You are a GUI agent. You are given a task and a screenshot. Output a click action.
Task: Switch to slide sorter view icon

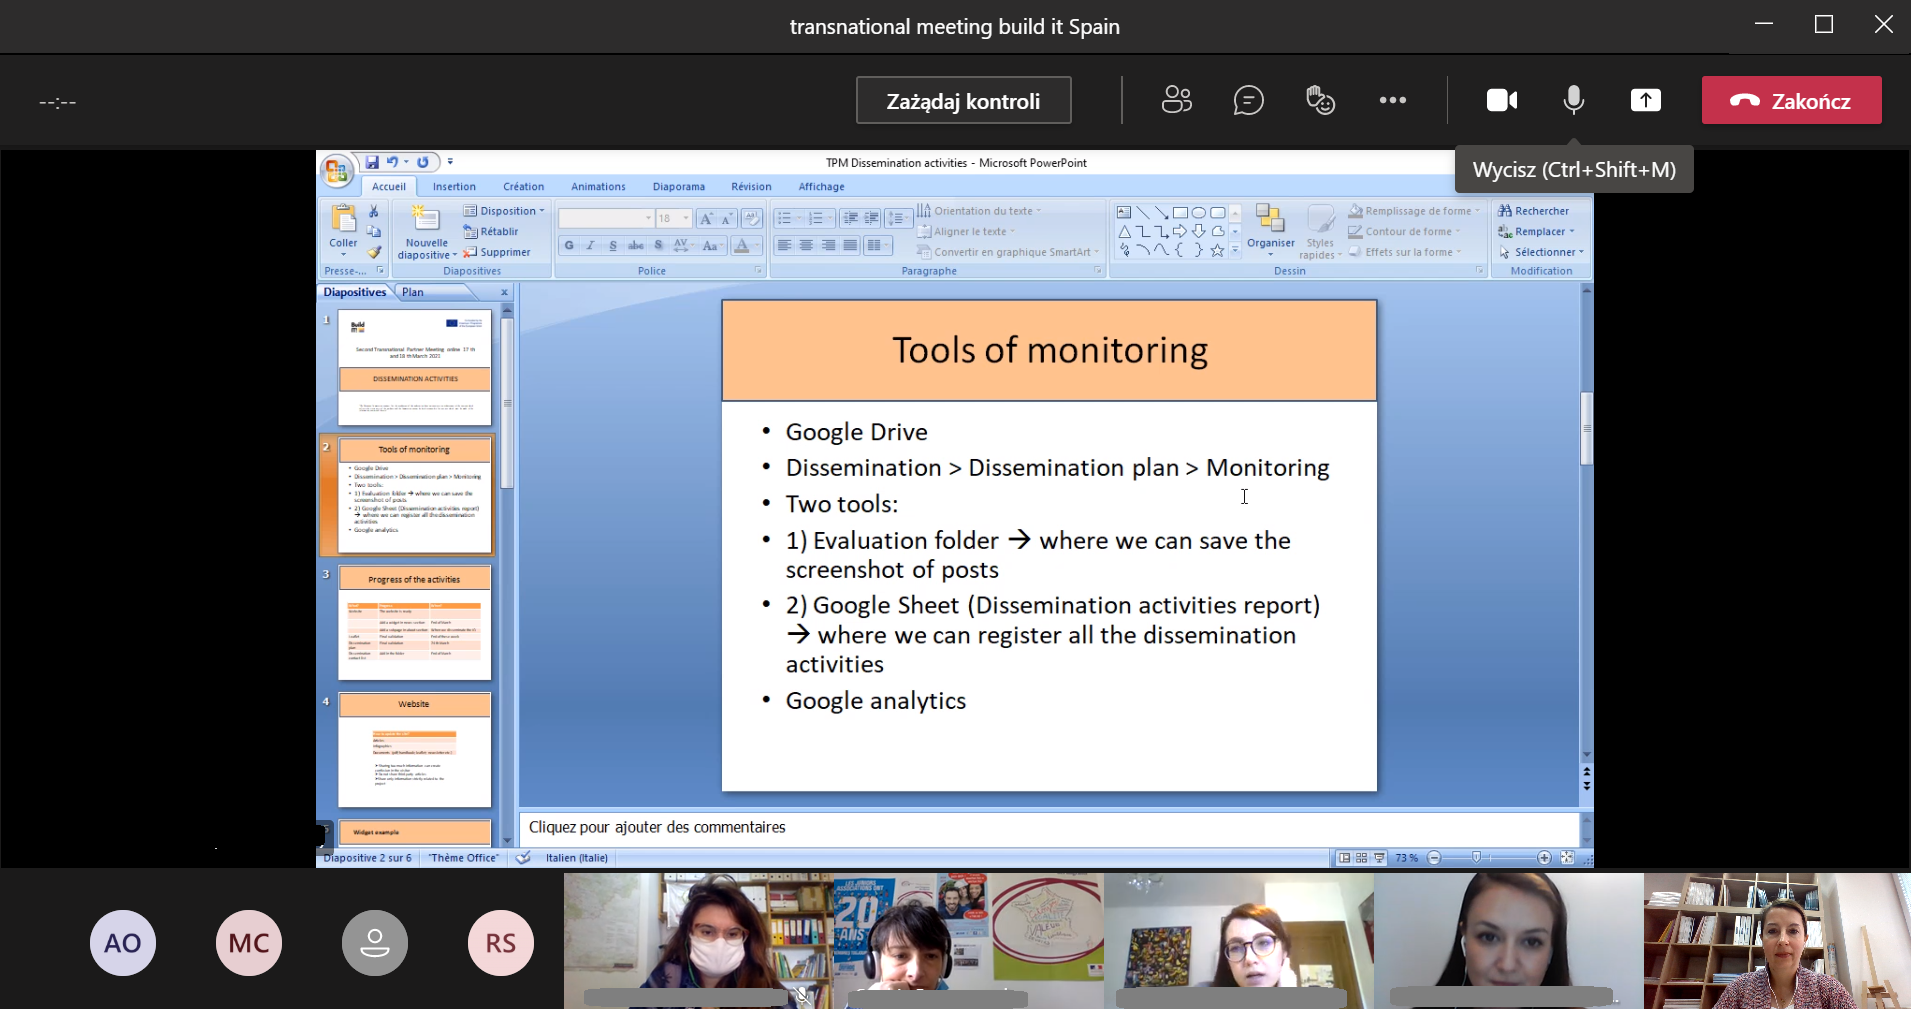(x=1361, y=858)
